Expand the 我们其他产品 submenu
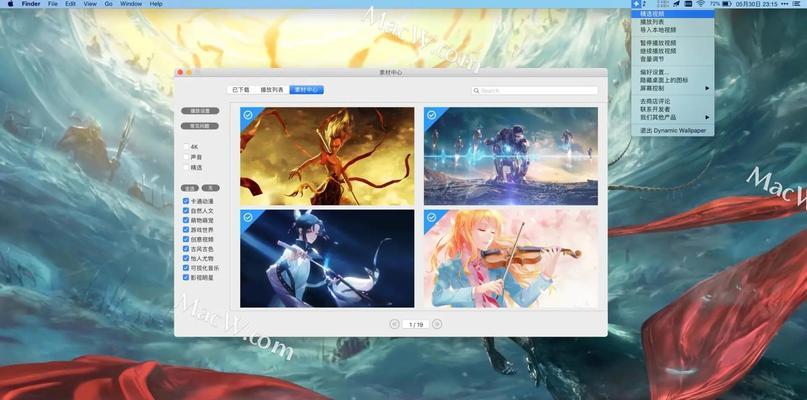The height and width of the screenshot is (400, 807). click(673, 117)
